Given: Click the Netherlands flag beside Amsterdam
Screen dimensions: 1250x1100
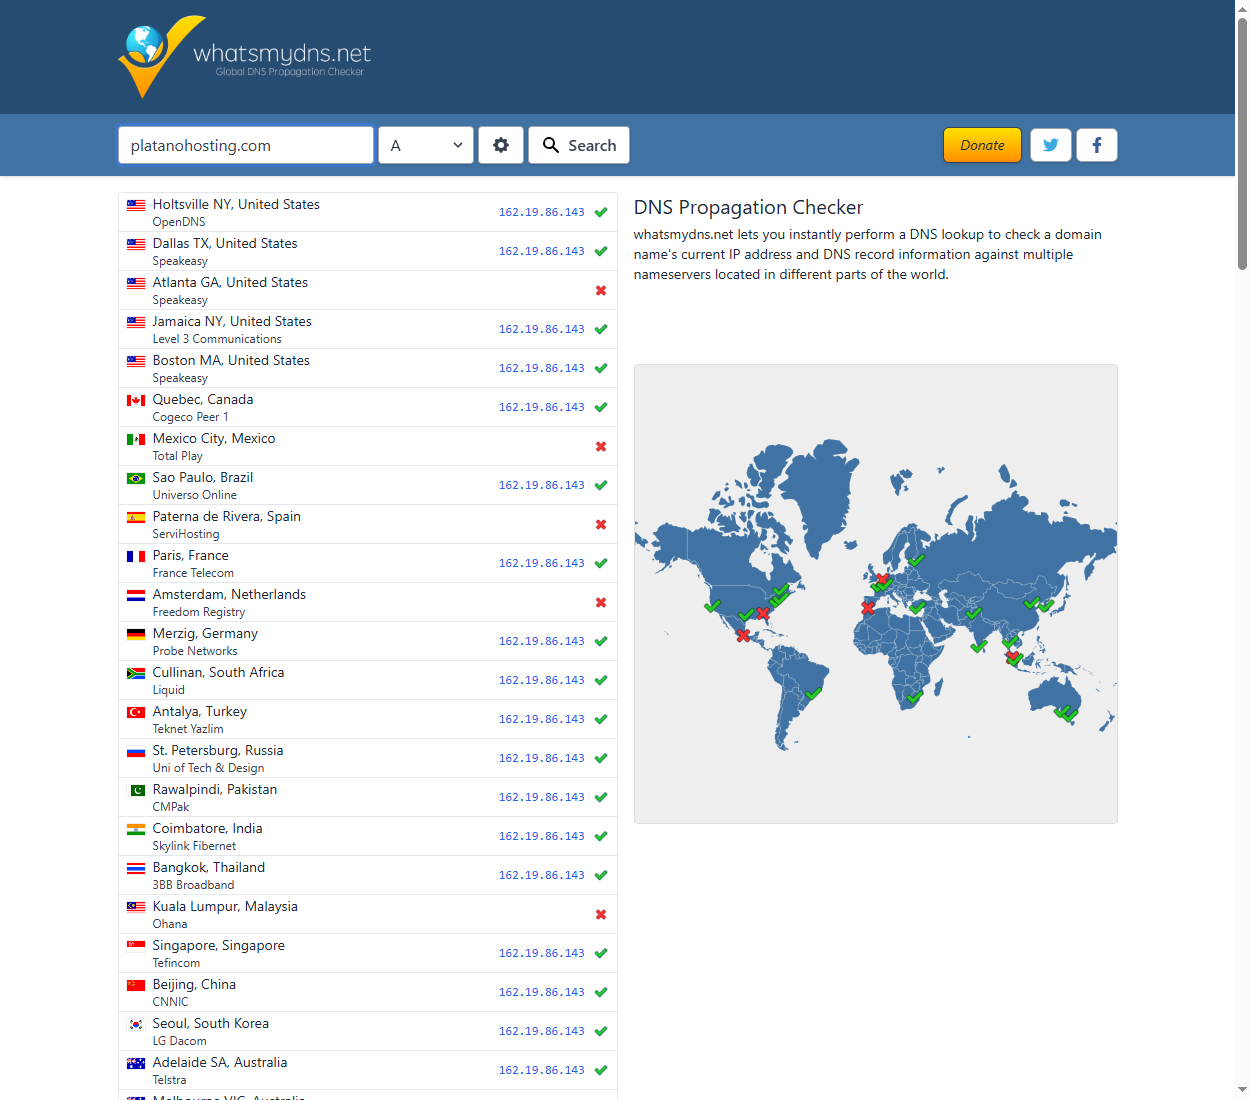Looking at the screenshot, I should [136, 595].
